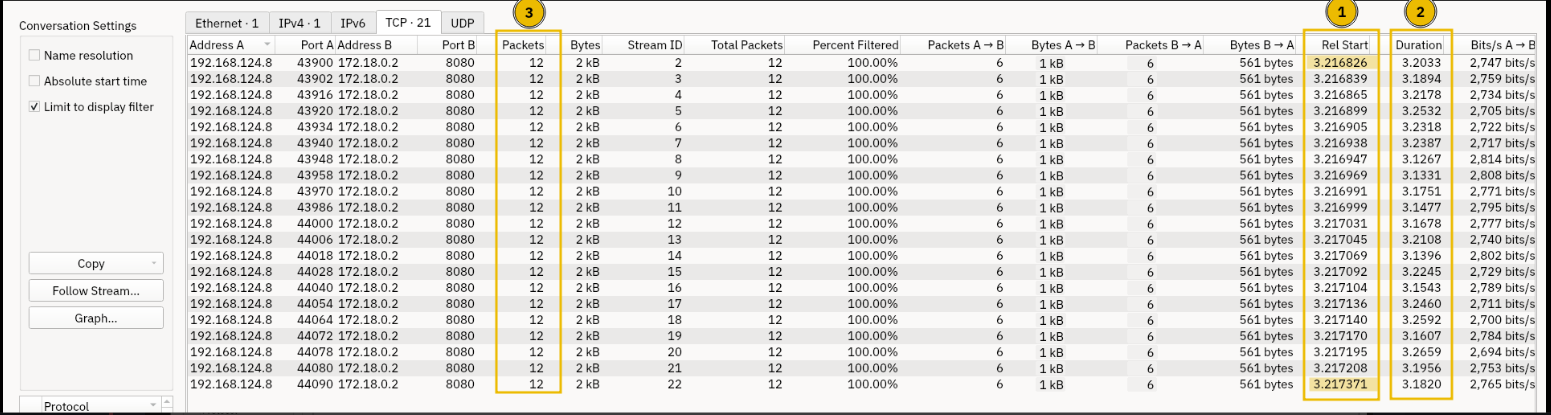Select the IPv6 tab
The width and height of the screenshot is (1551, 415).
[x=353, y=22]
